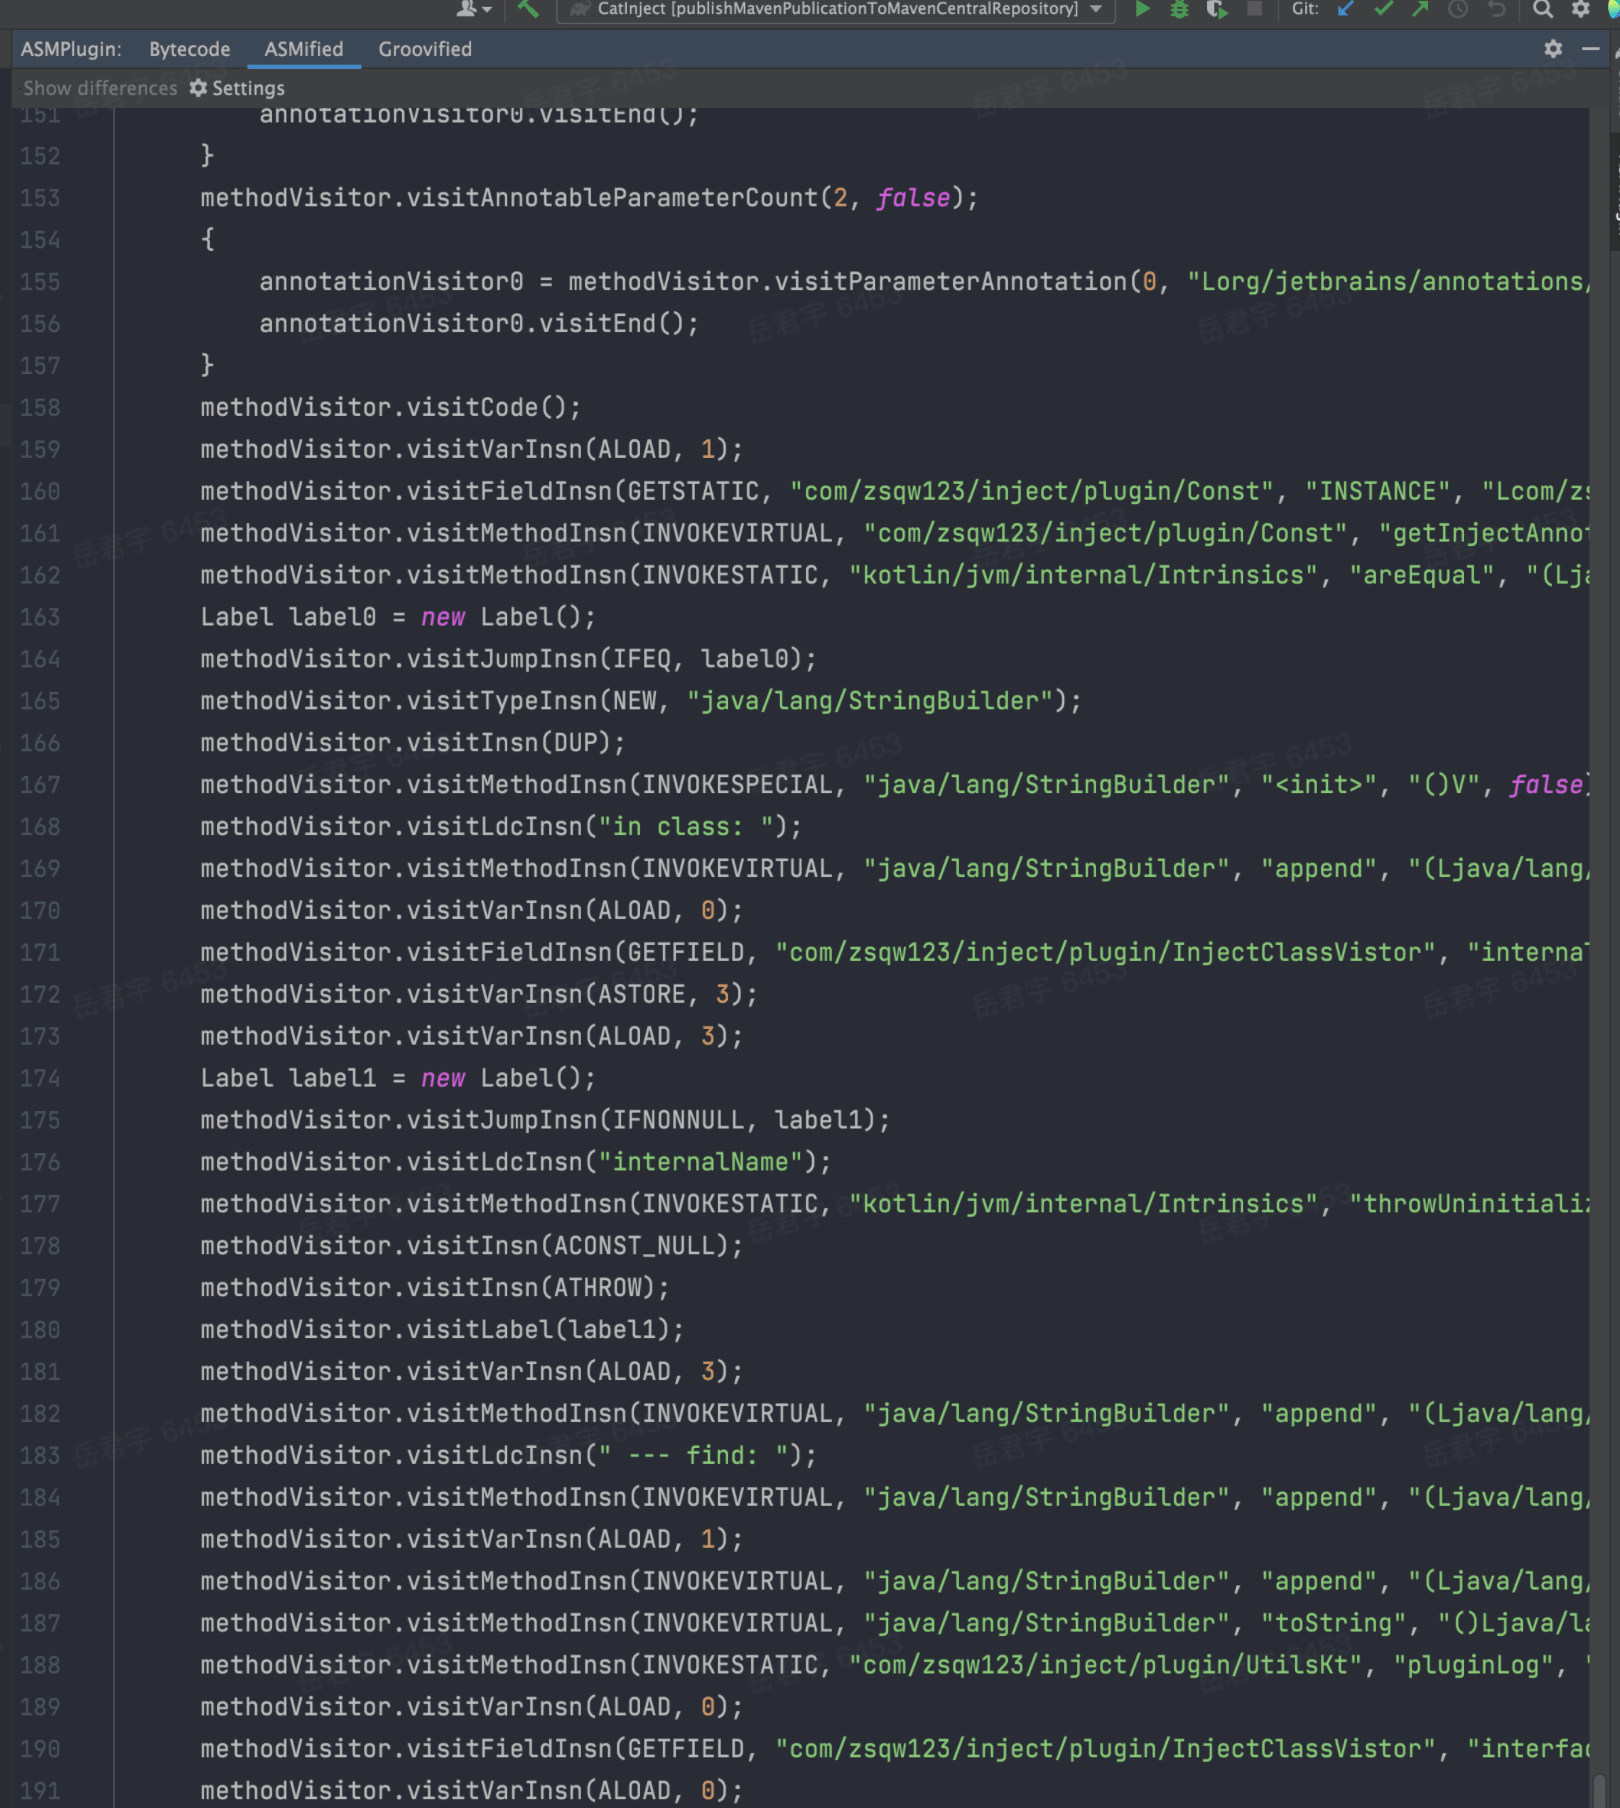Click the Show differences link
The height and width of the screenshot is (1808, 1620).
click(100, 88)
